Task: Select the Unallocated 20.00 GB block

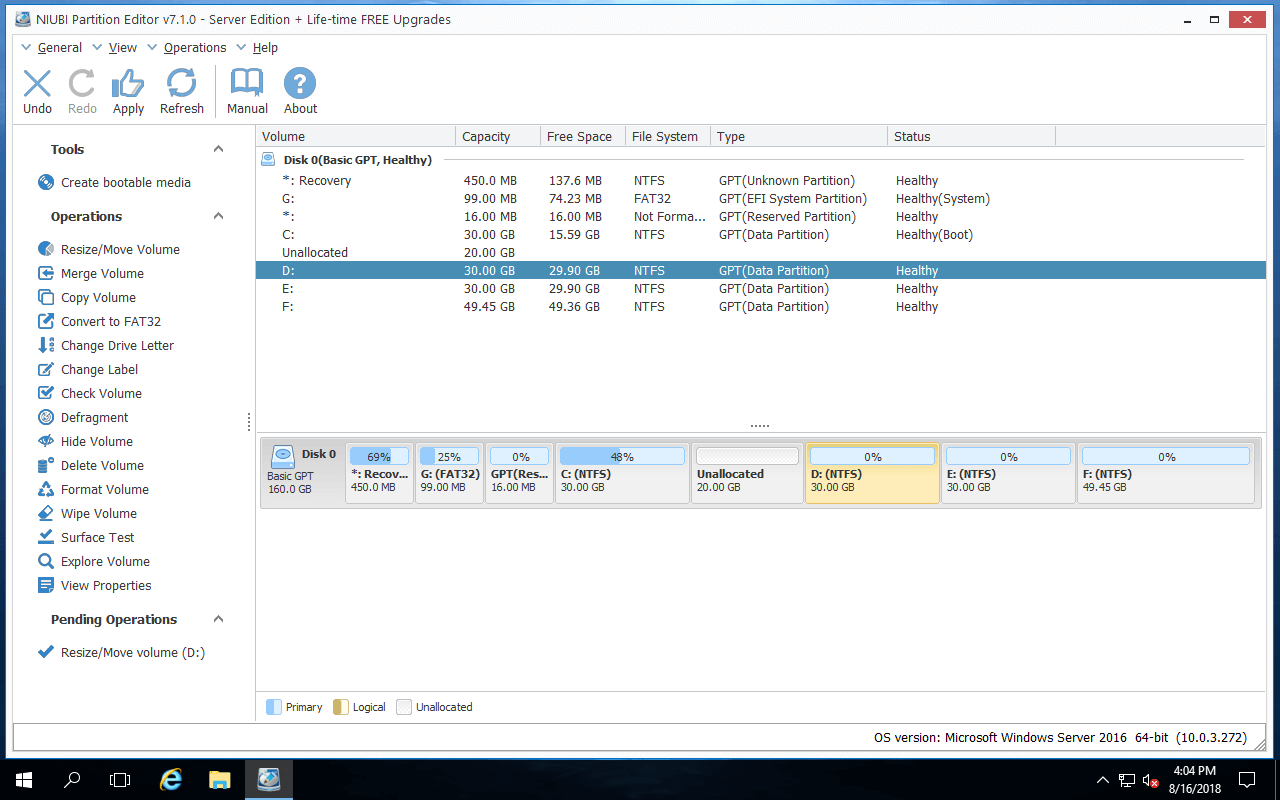Action: pos(747,473)
